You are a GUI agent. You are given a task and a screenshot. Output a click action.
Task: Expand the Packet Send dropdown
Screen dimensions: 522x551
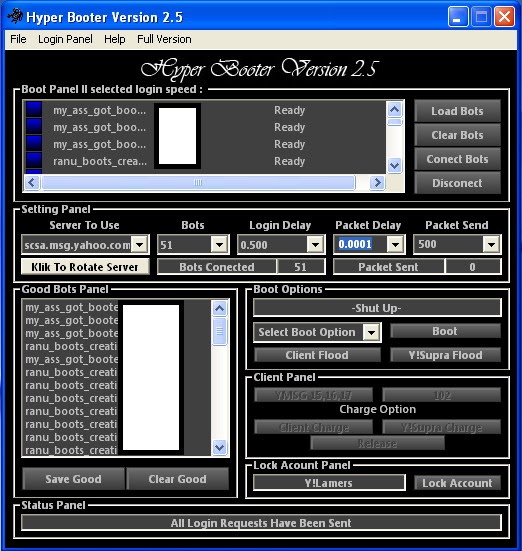491,244
